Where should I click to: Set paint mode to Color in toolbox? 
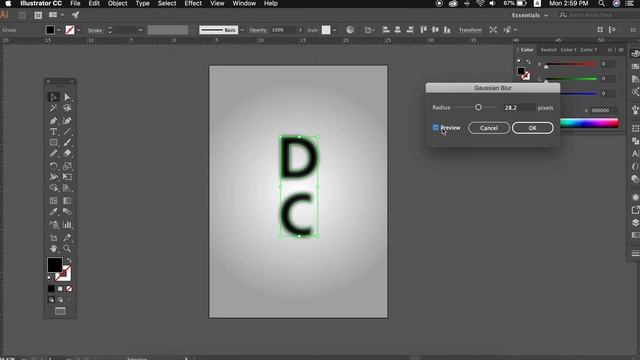[x=51, y=289]
